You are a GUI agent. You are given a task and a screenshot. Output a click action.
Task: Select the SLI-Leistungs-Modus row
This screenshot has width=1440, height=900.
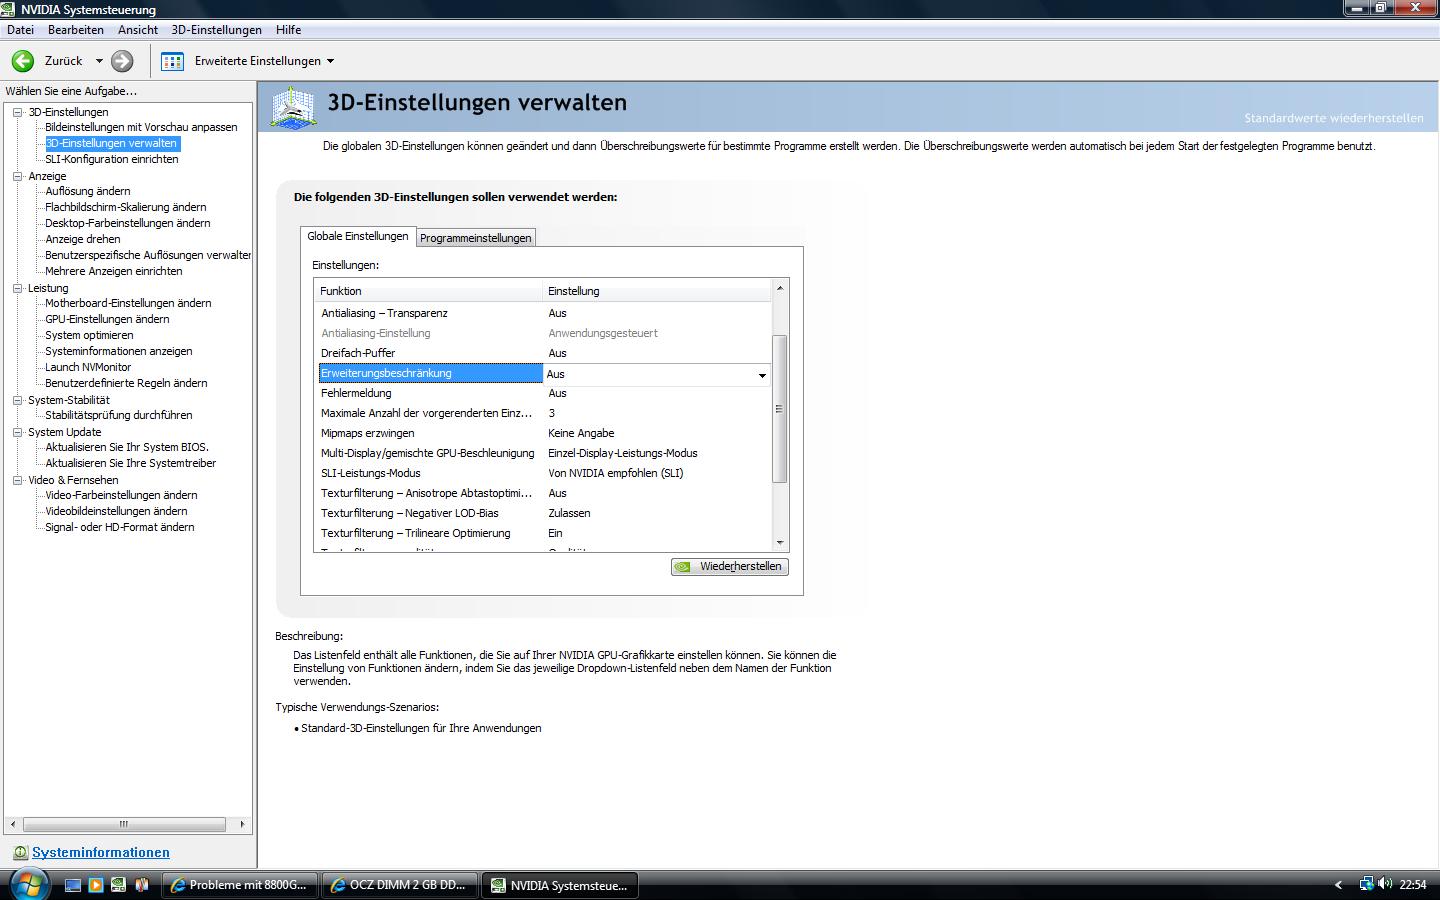(x=544, y=473)
